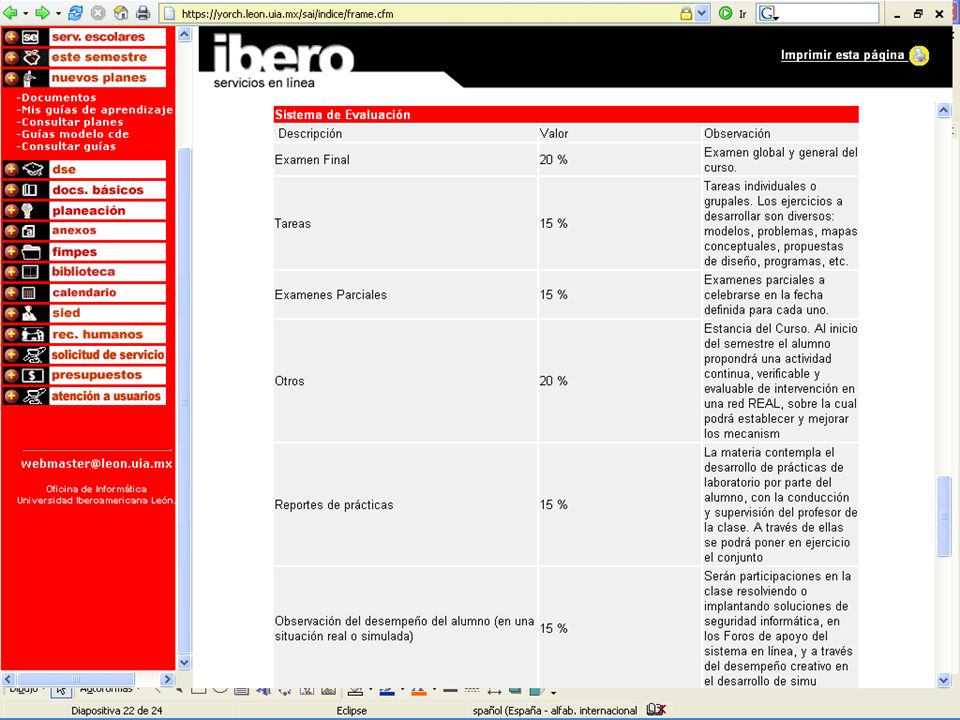
Task: Click the lightbulb icon for planeación
Action: [x=27, y=211]
